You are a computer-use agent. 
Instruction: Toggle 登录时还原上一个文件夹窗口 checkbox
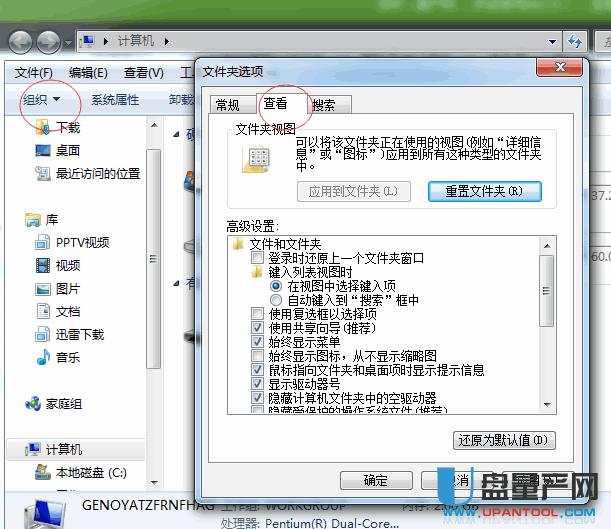tap(258, 257)
